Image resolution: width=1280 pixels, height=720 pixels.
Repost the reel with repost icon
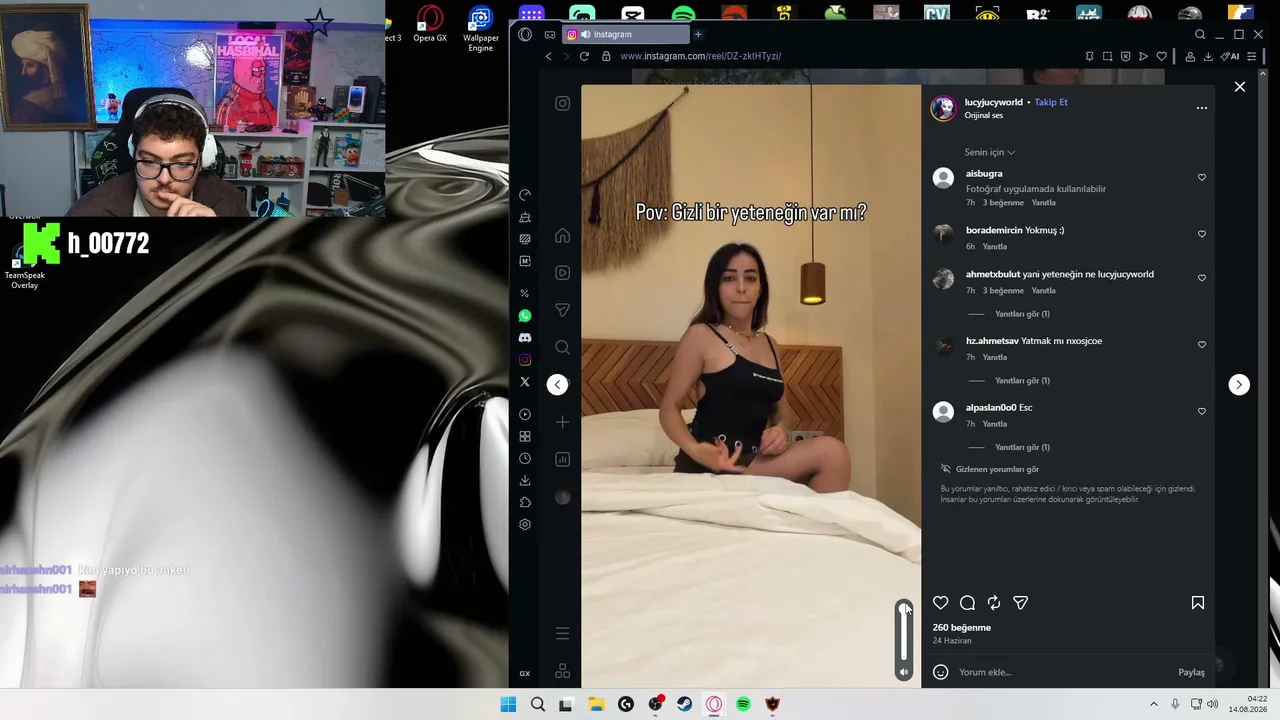[x=994, y=603]
